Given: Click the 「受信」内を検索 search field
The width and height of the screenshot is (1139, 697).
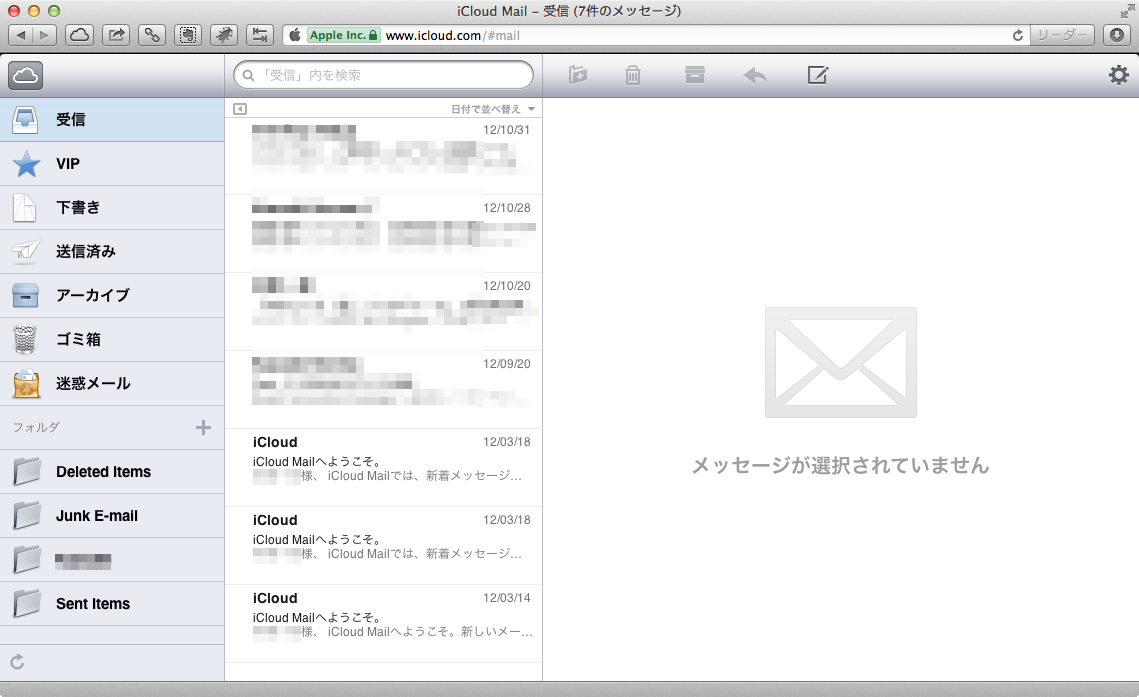Looking at the screenshot, I should tap(384, 75).
